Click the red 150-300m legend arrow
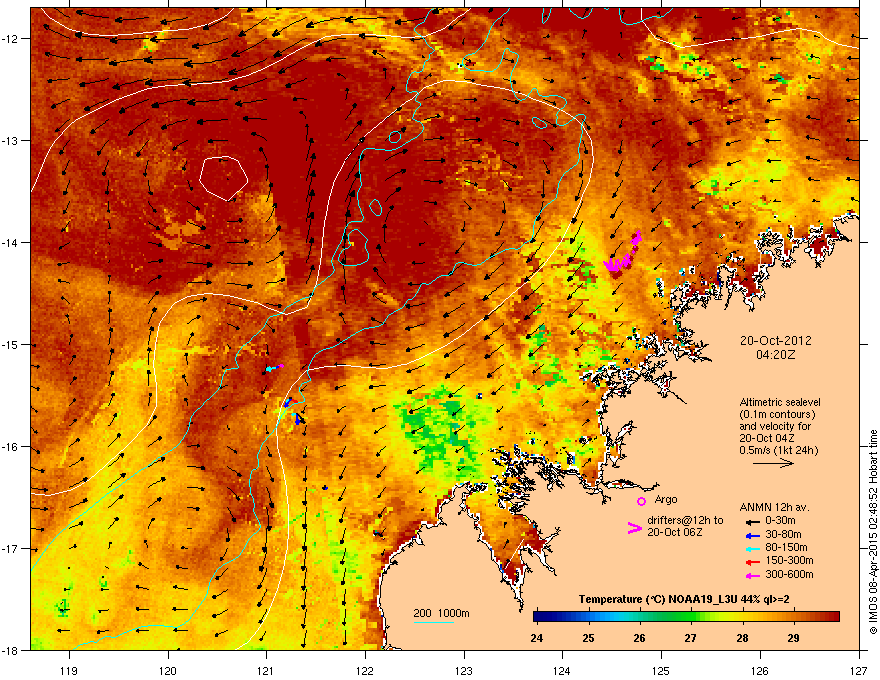 click(x=753, y=562)
